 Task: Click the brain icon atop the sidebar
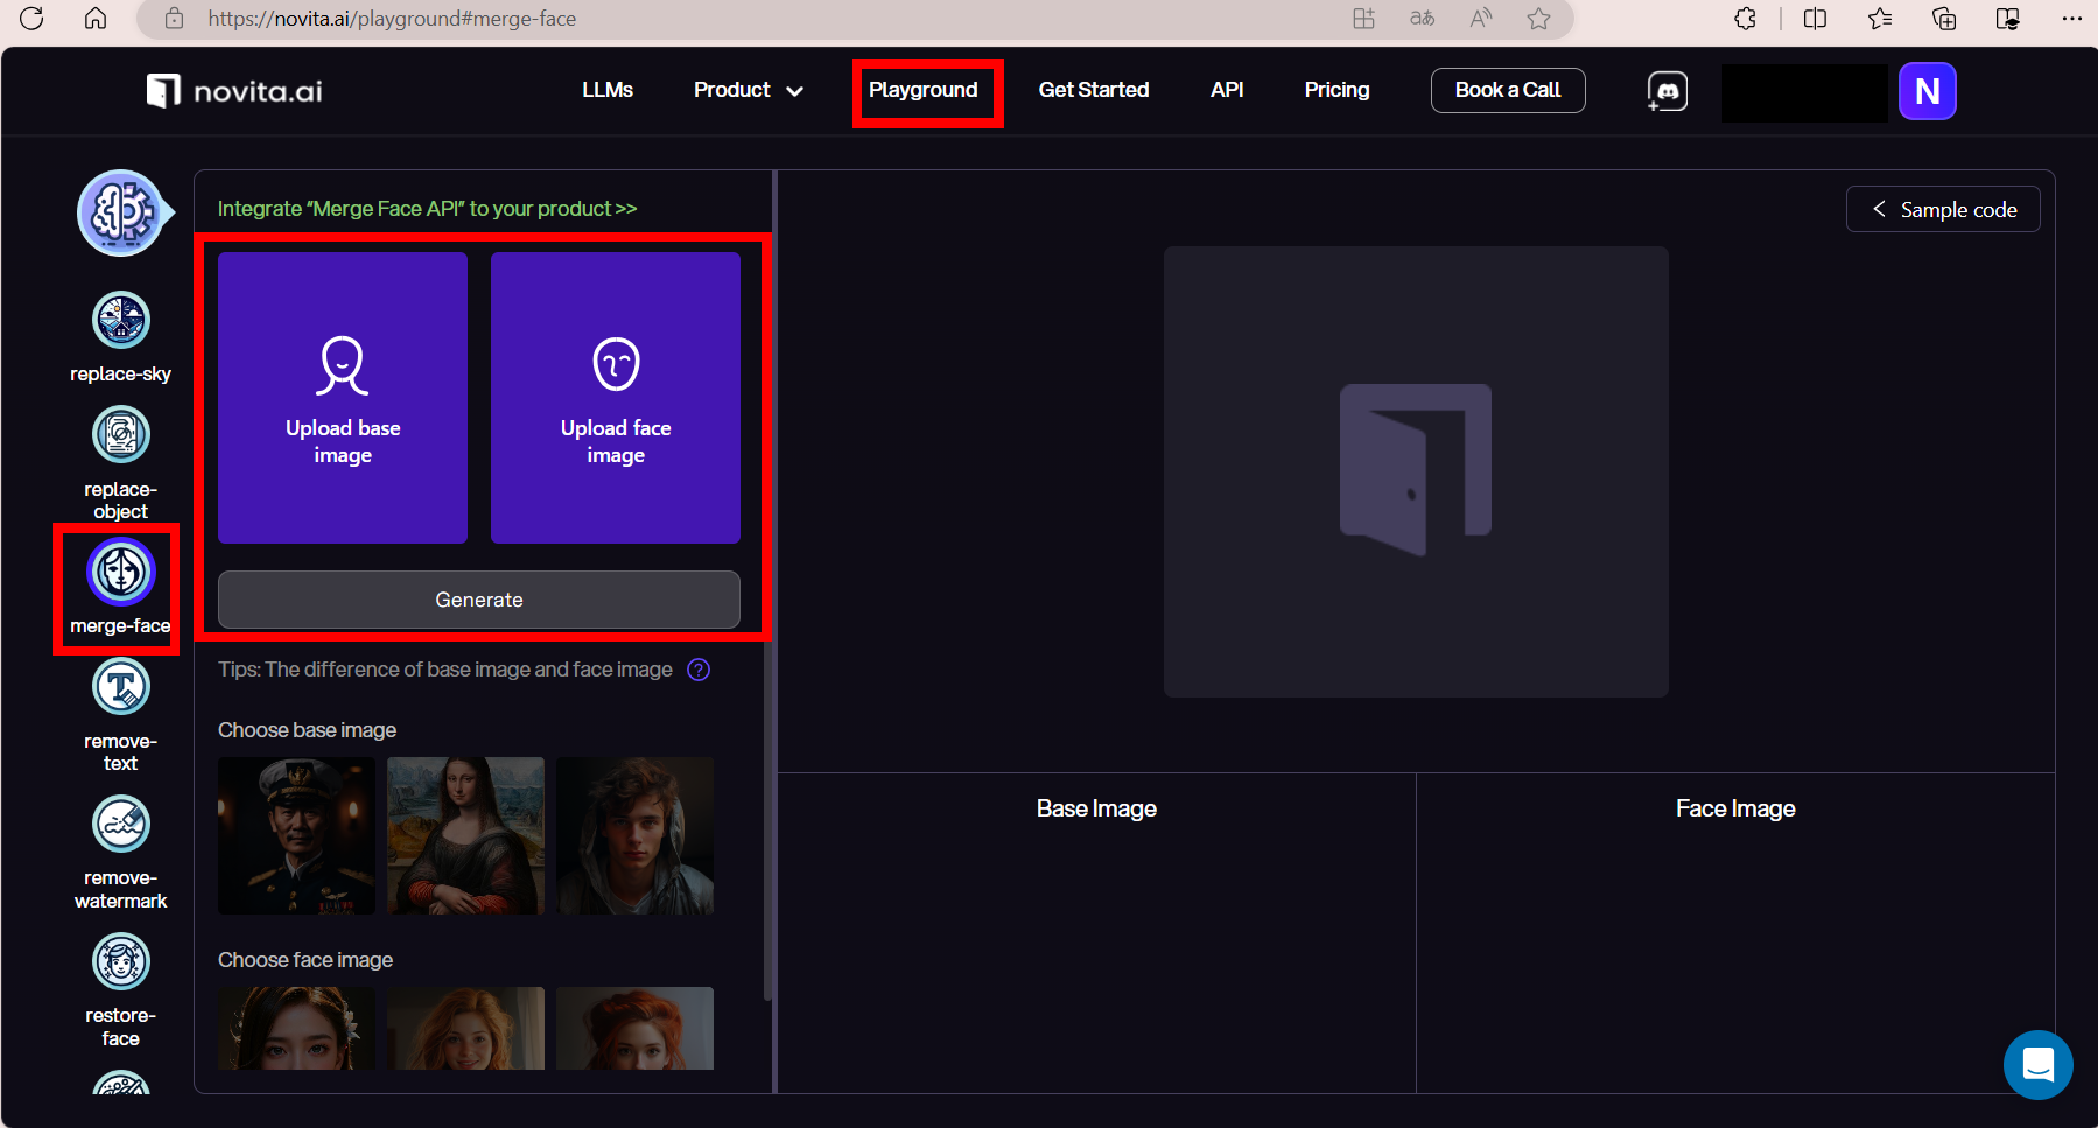(x=122, y=213)
